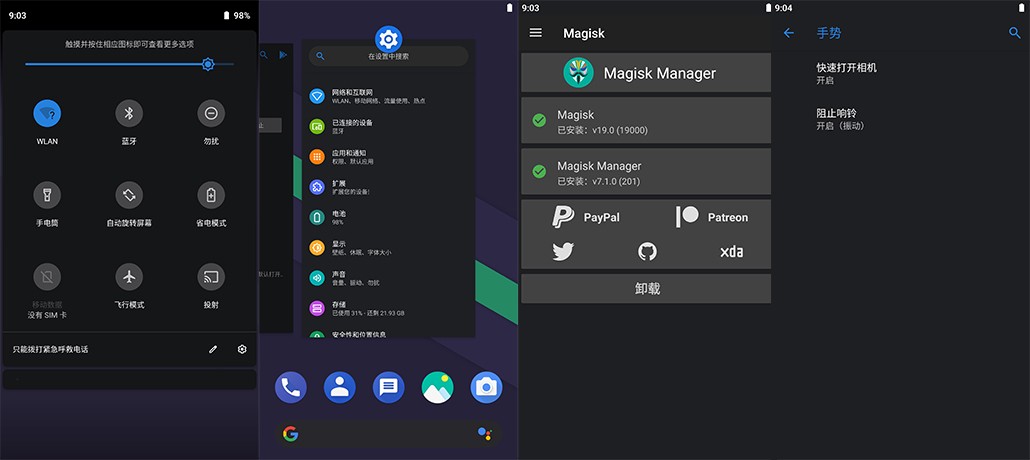Tap the Magisk Manager logo icon
Image resolution: width=1030 pixels, height=460 pixels.
(578, 73)
